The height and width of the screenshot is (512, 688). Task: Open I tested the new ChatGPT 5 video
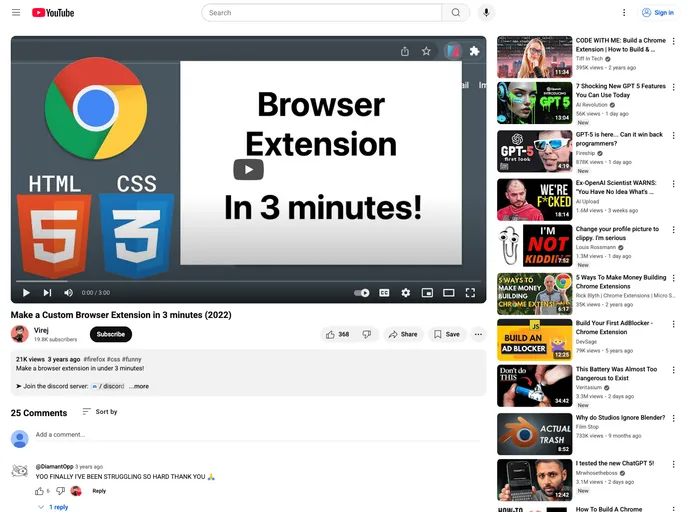click(x=615, y=463)
